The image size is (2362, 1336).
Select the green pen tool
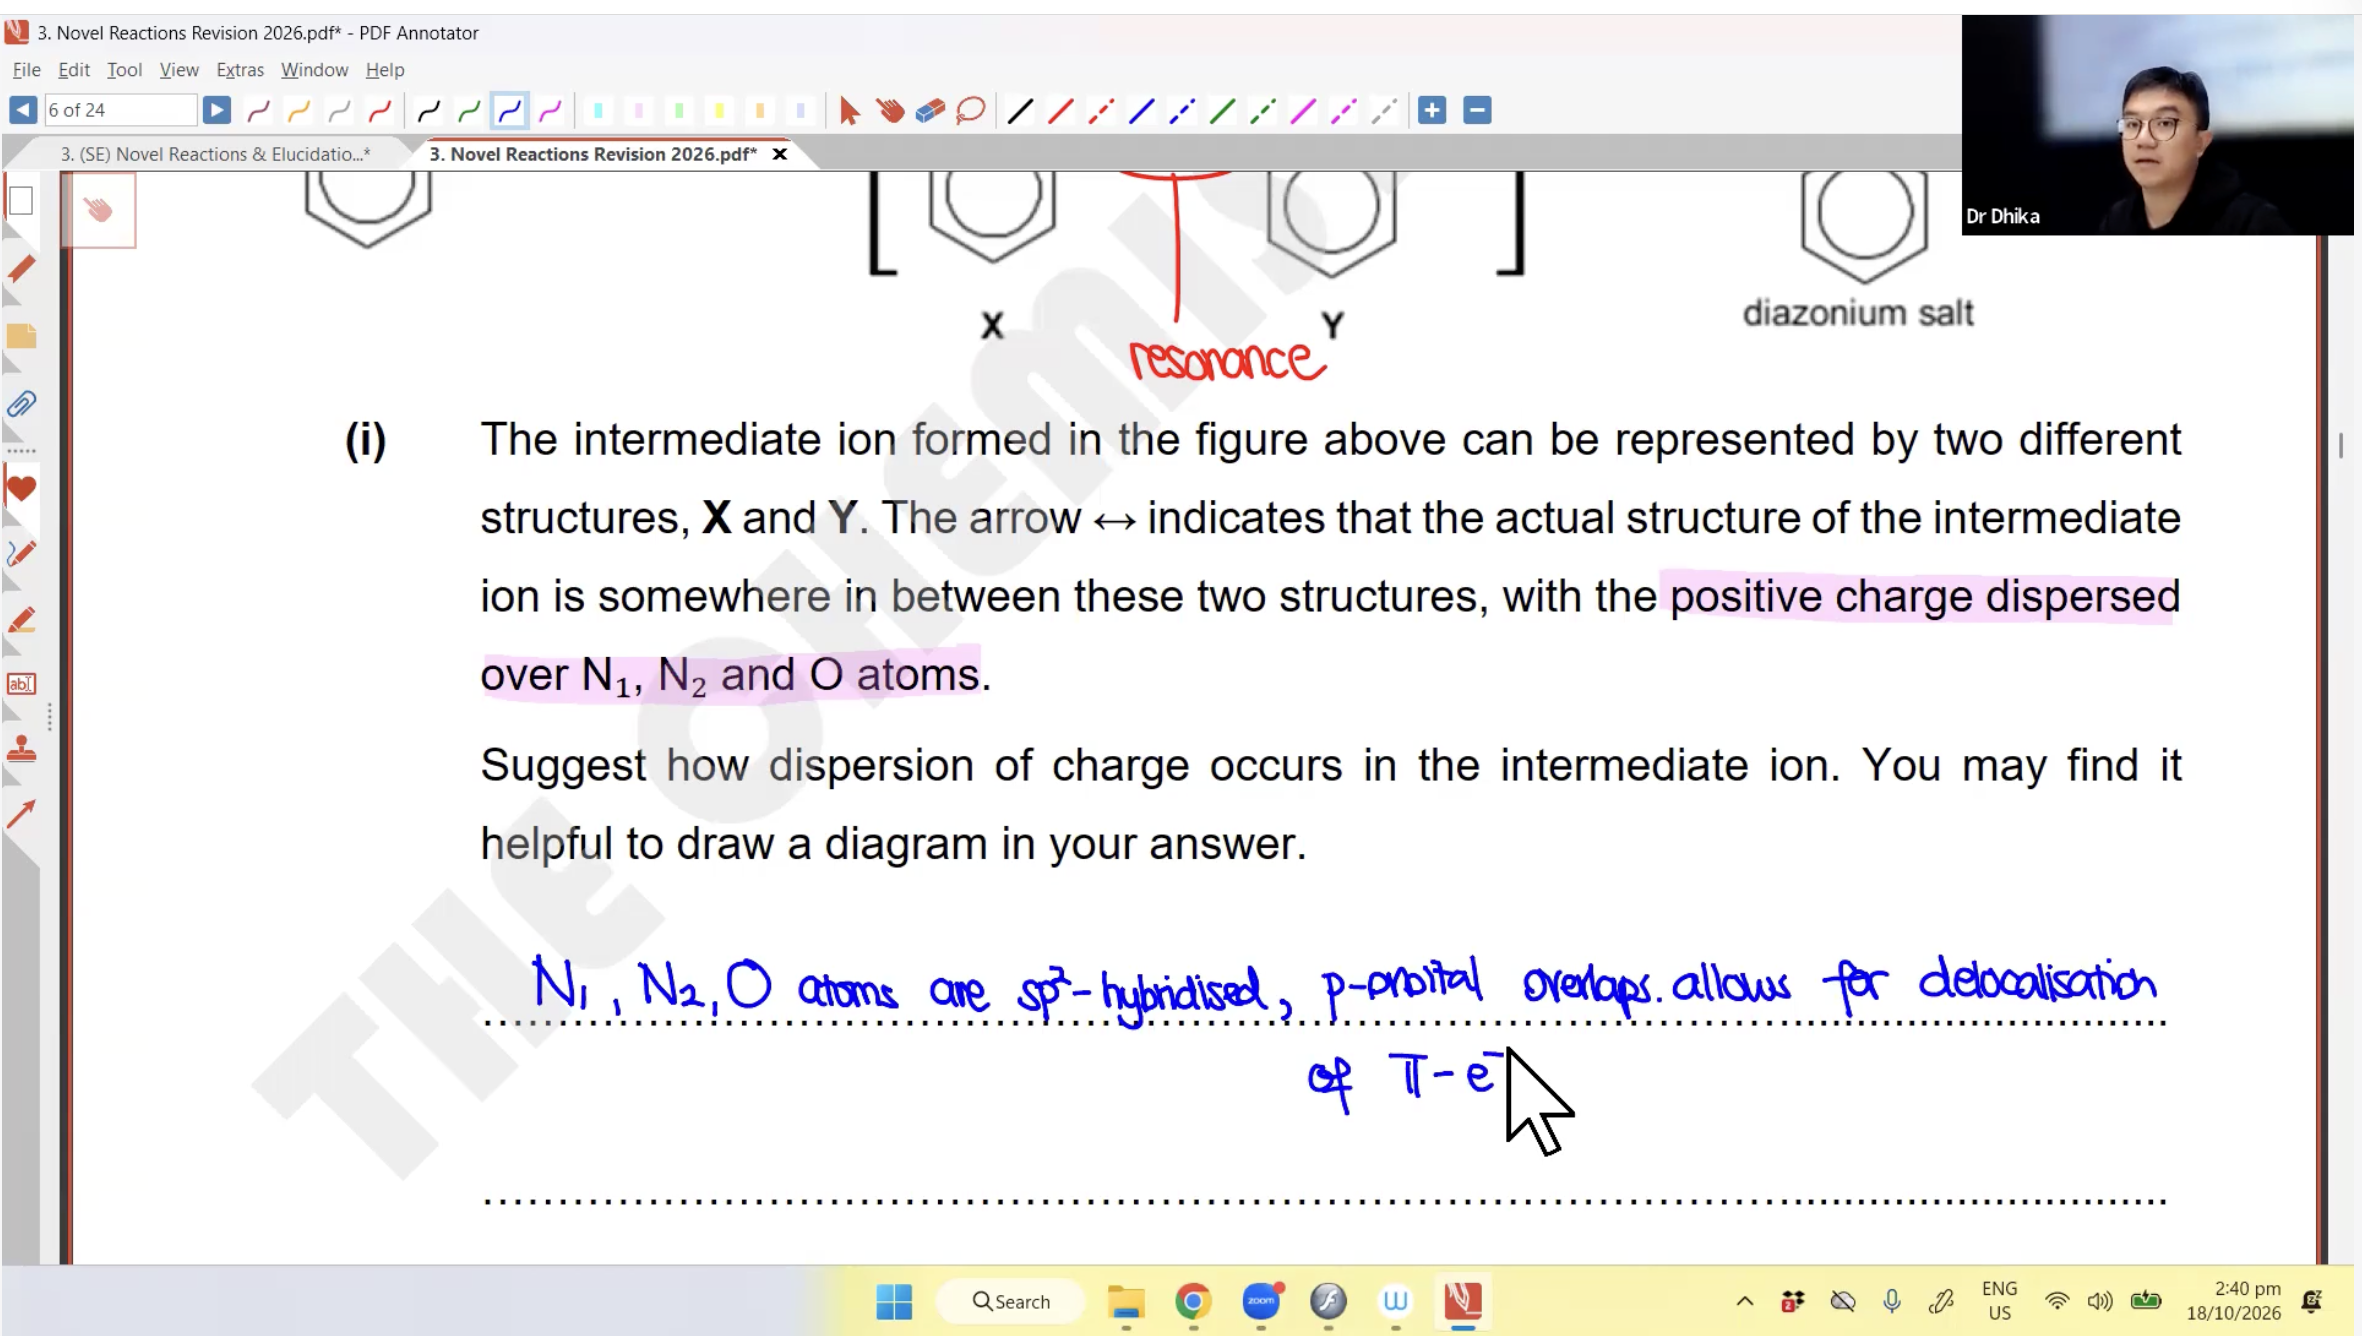pos(469,110)
